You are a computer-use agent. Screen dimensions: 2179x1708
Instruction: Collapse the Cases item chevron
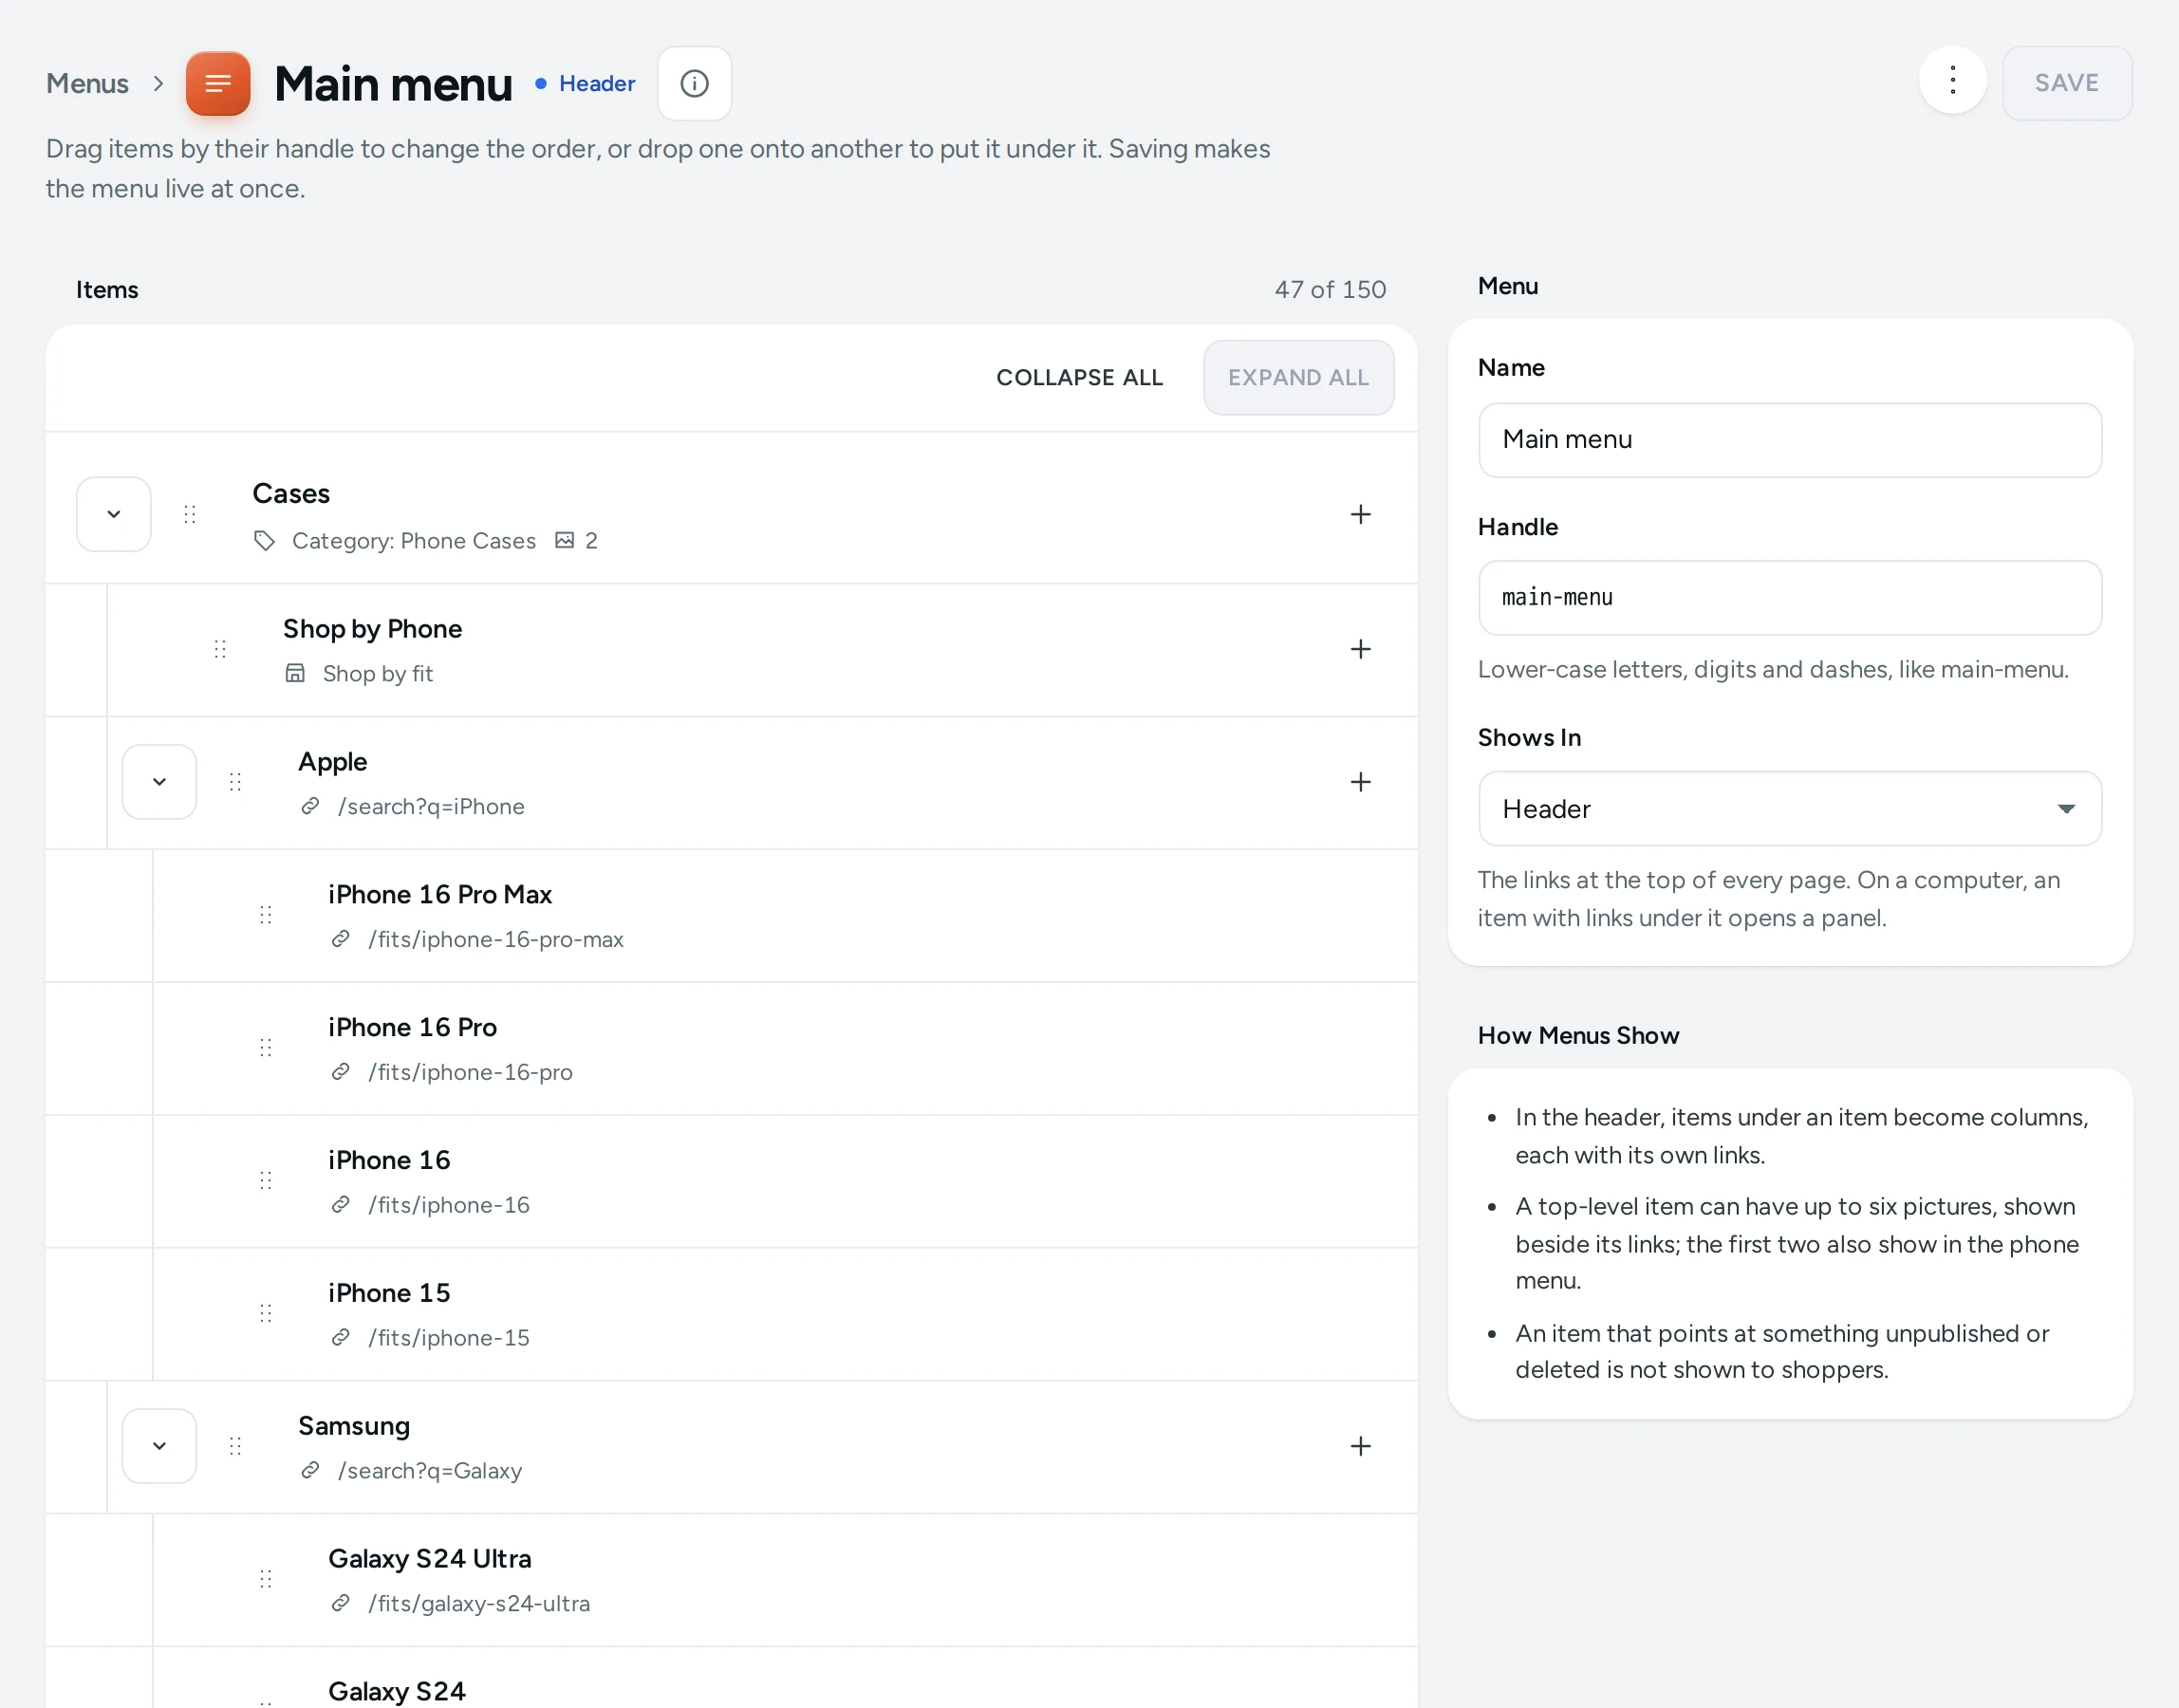click(x=114, y=514)
